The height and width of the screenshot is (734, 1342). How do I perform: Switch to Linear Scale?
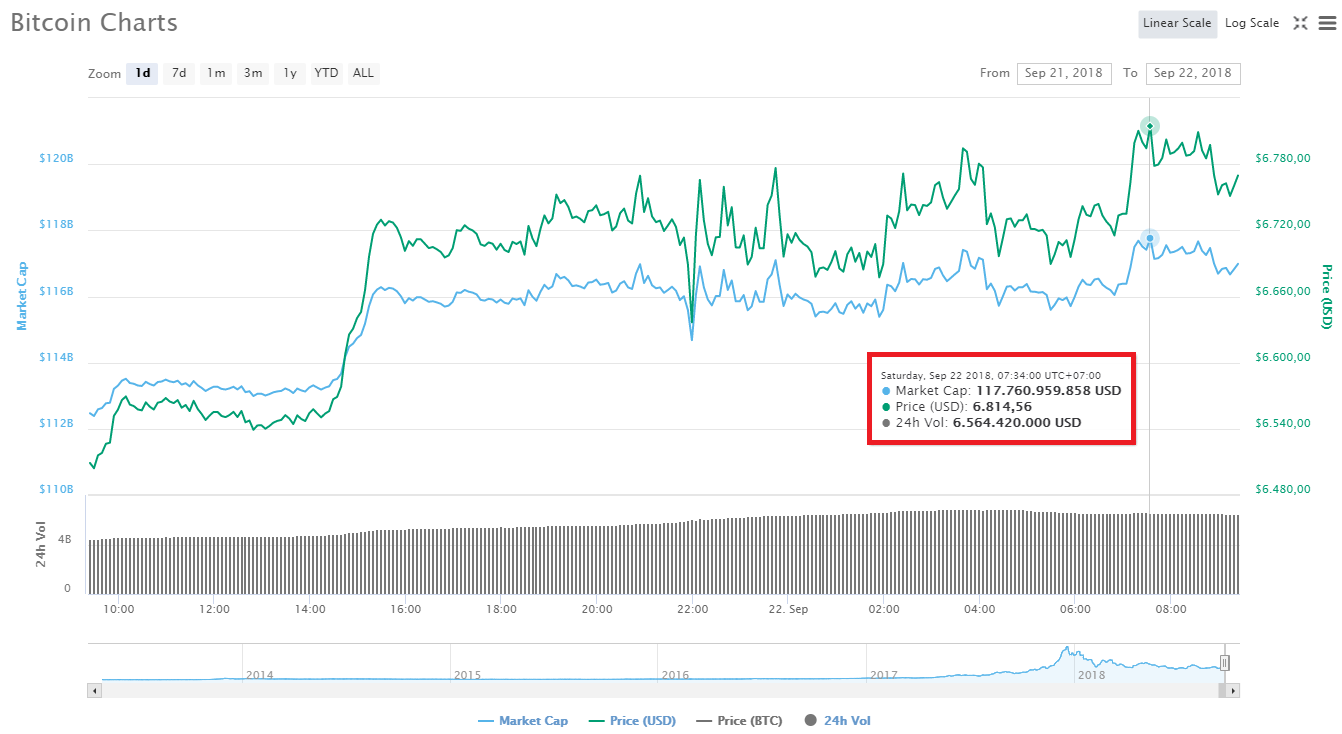pos(1177,23)
